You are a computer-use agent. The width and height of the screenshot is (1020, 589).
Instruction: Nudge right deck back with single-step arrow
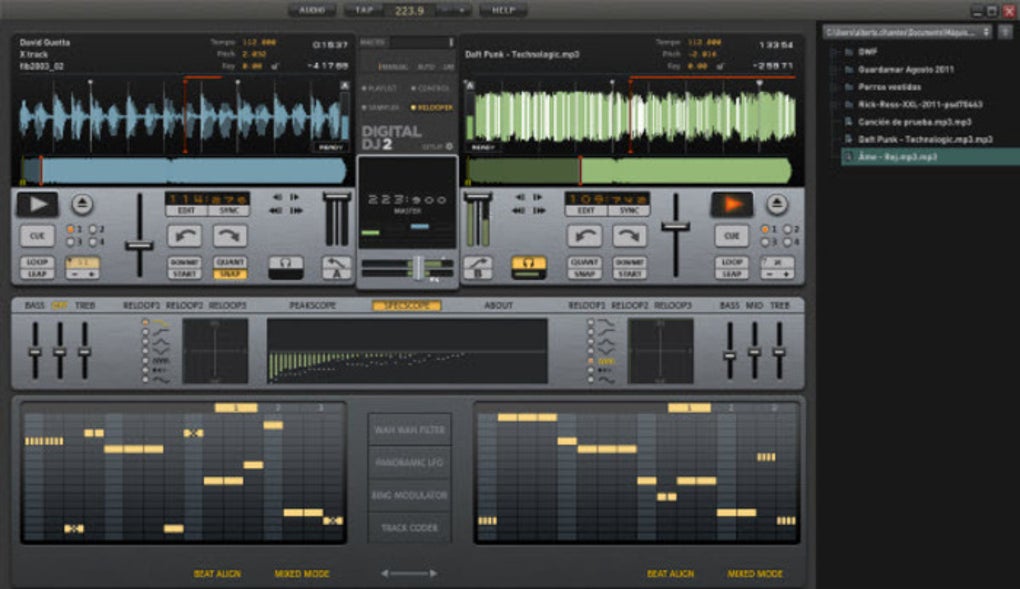click(520, 197)
